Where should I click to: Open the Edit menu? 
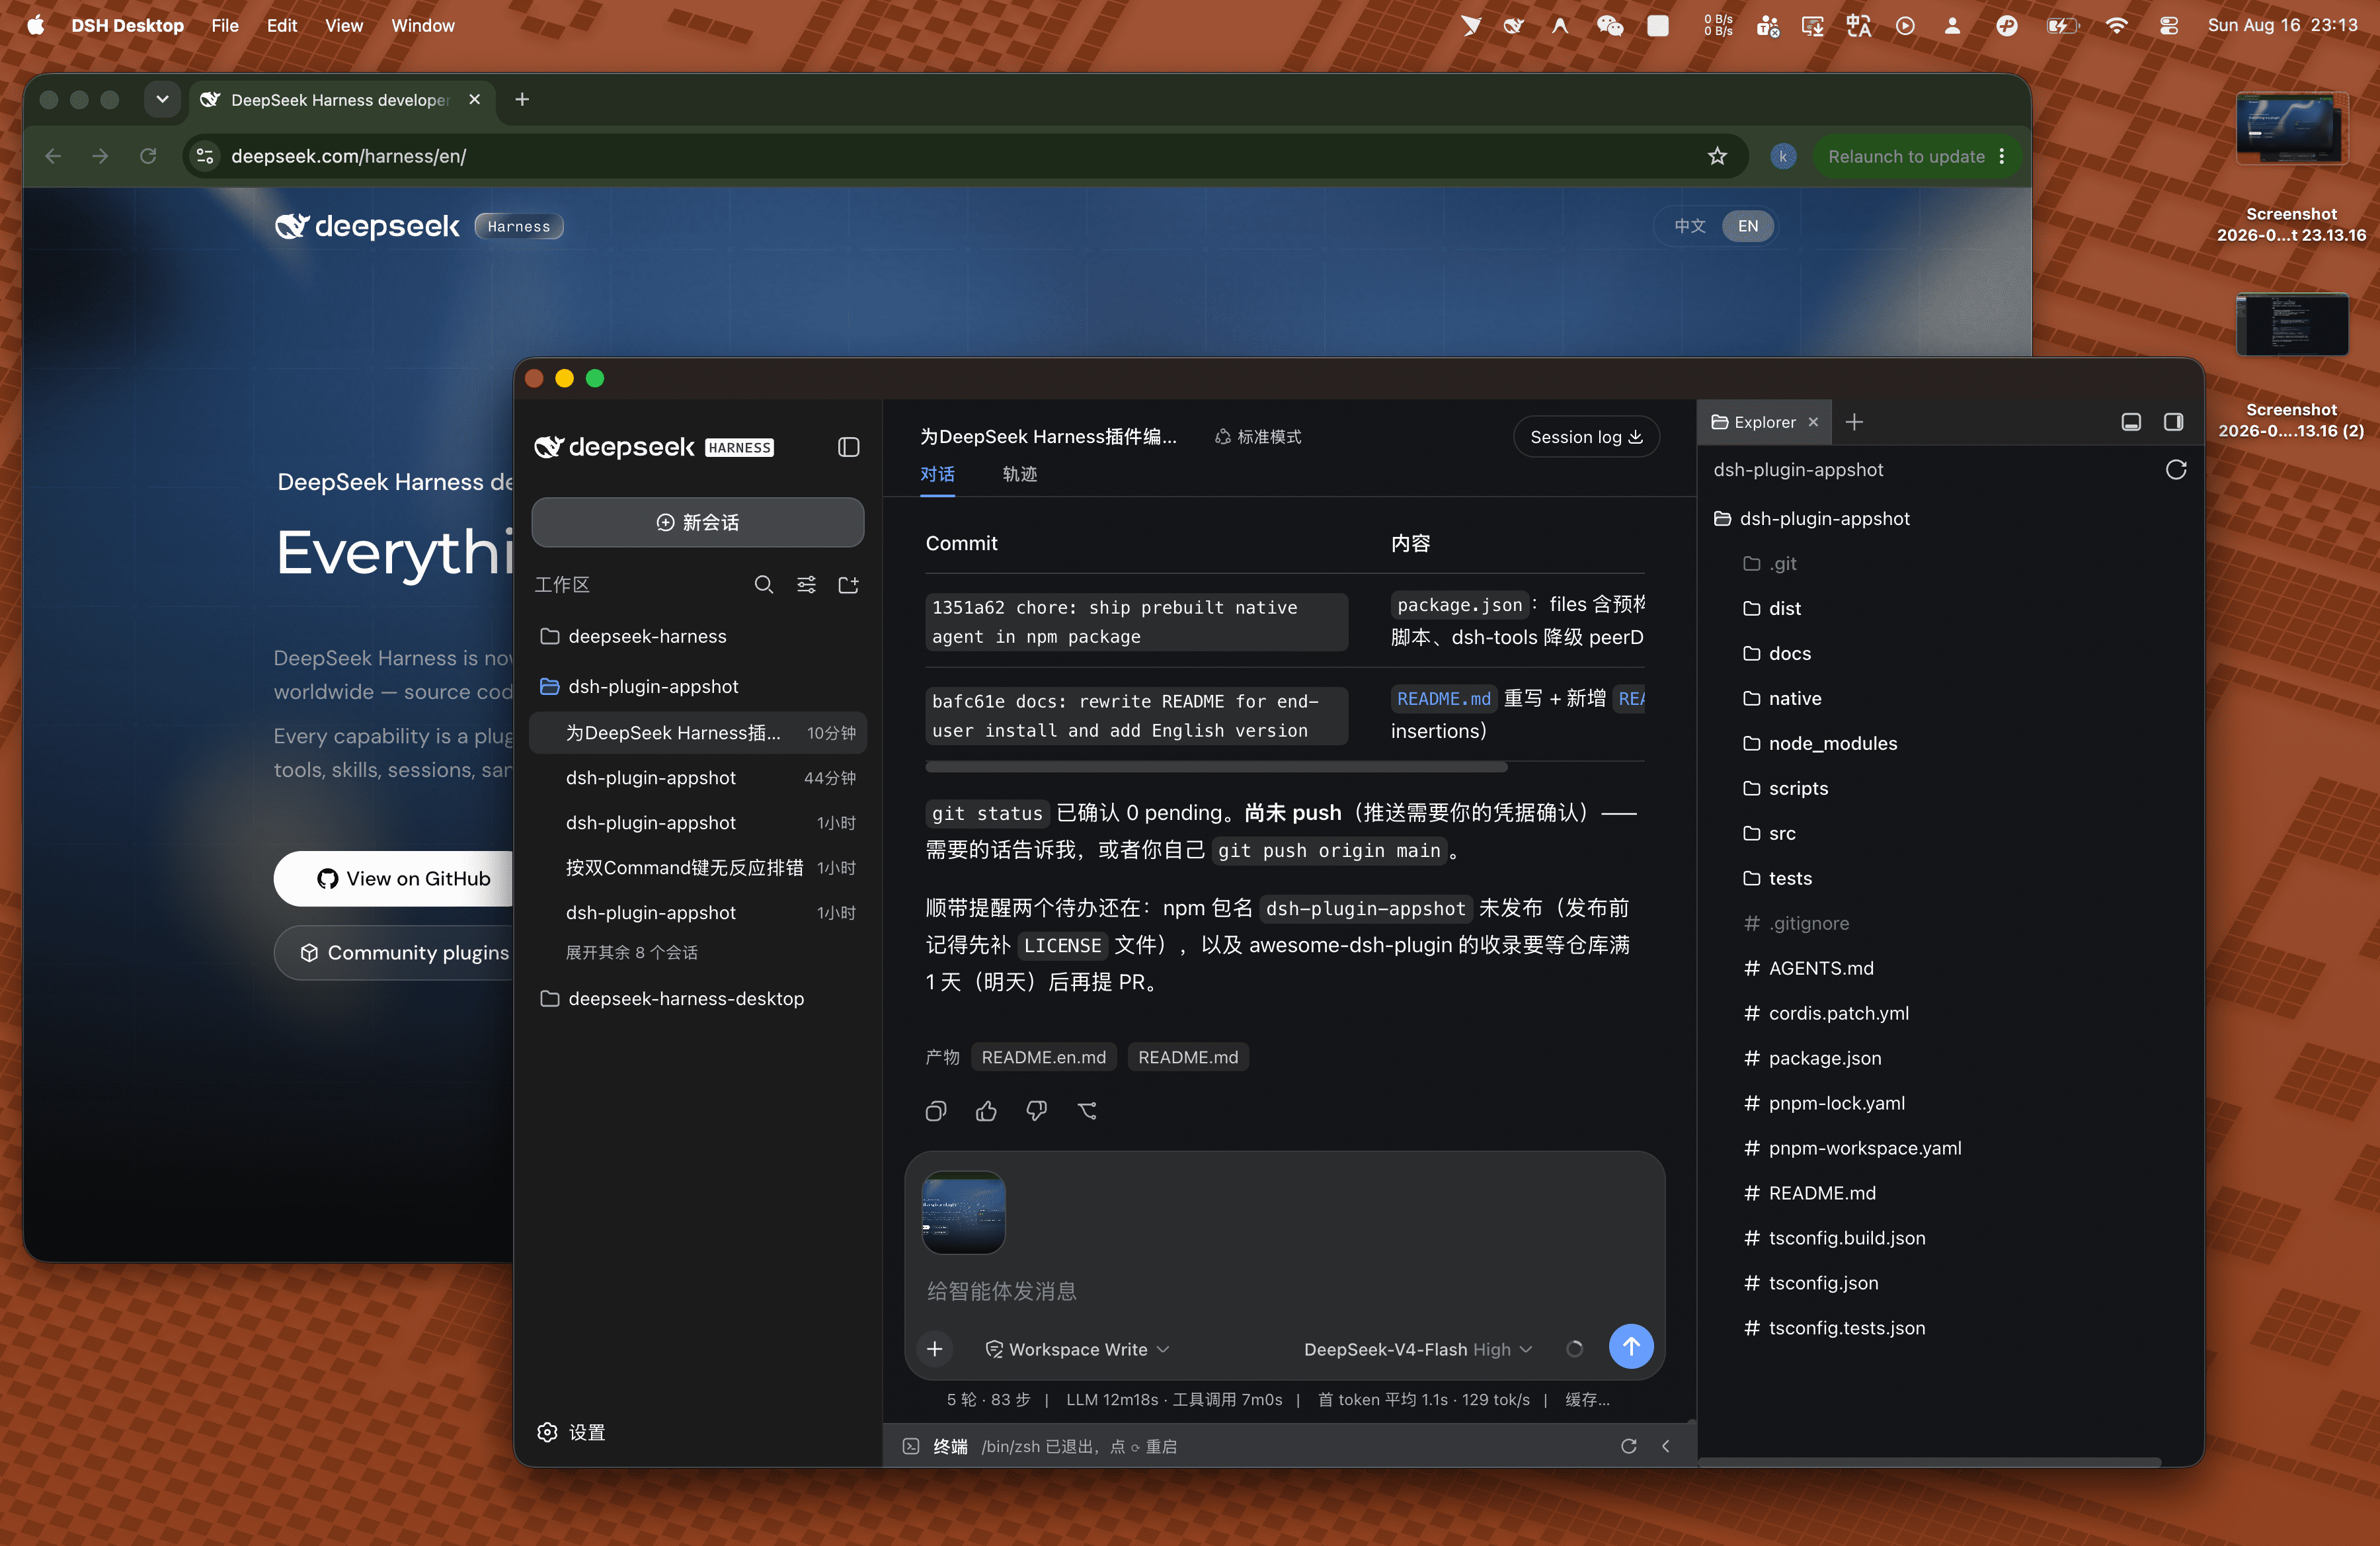tap(281, 25)
